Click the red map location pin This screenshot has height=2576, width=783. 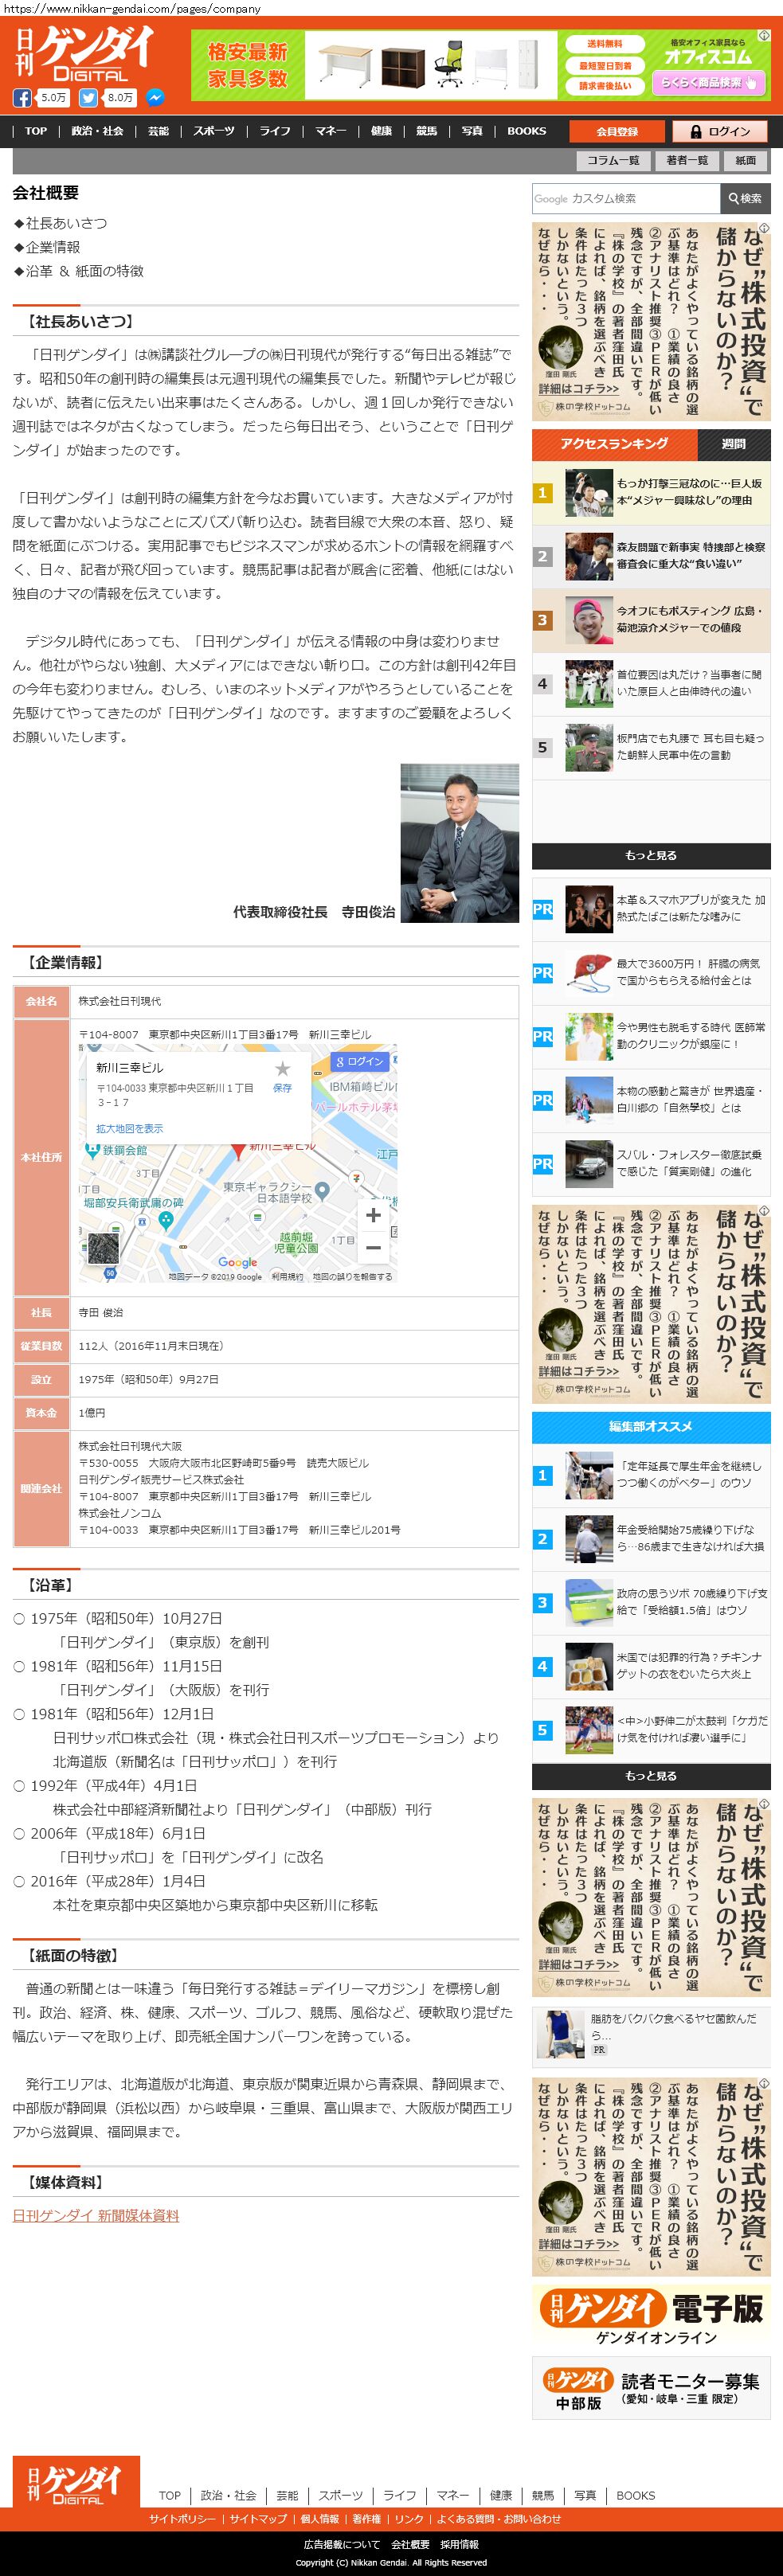coord(239,1150)
